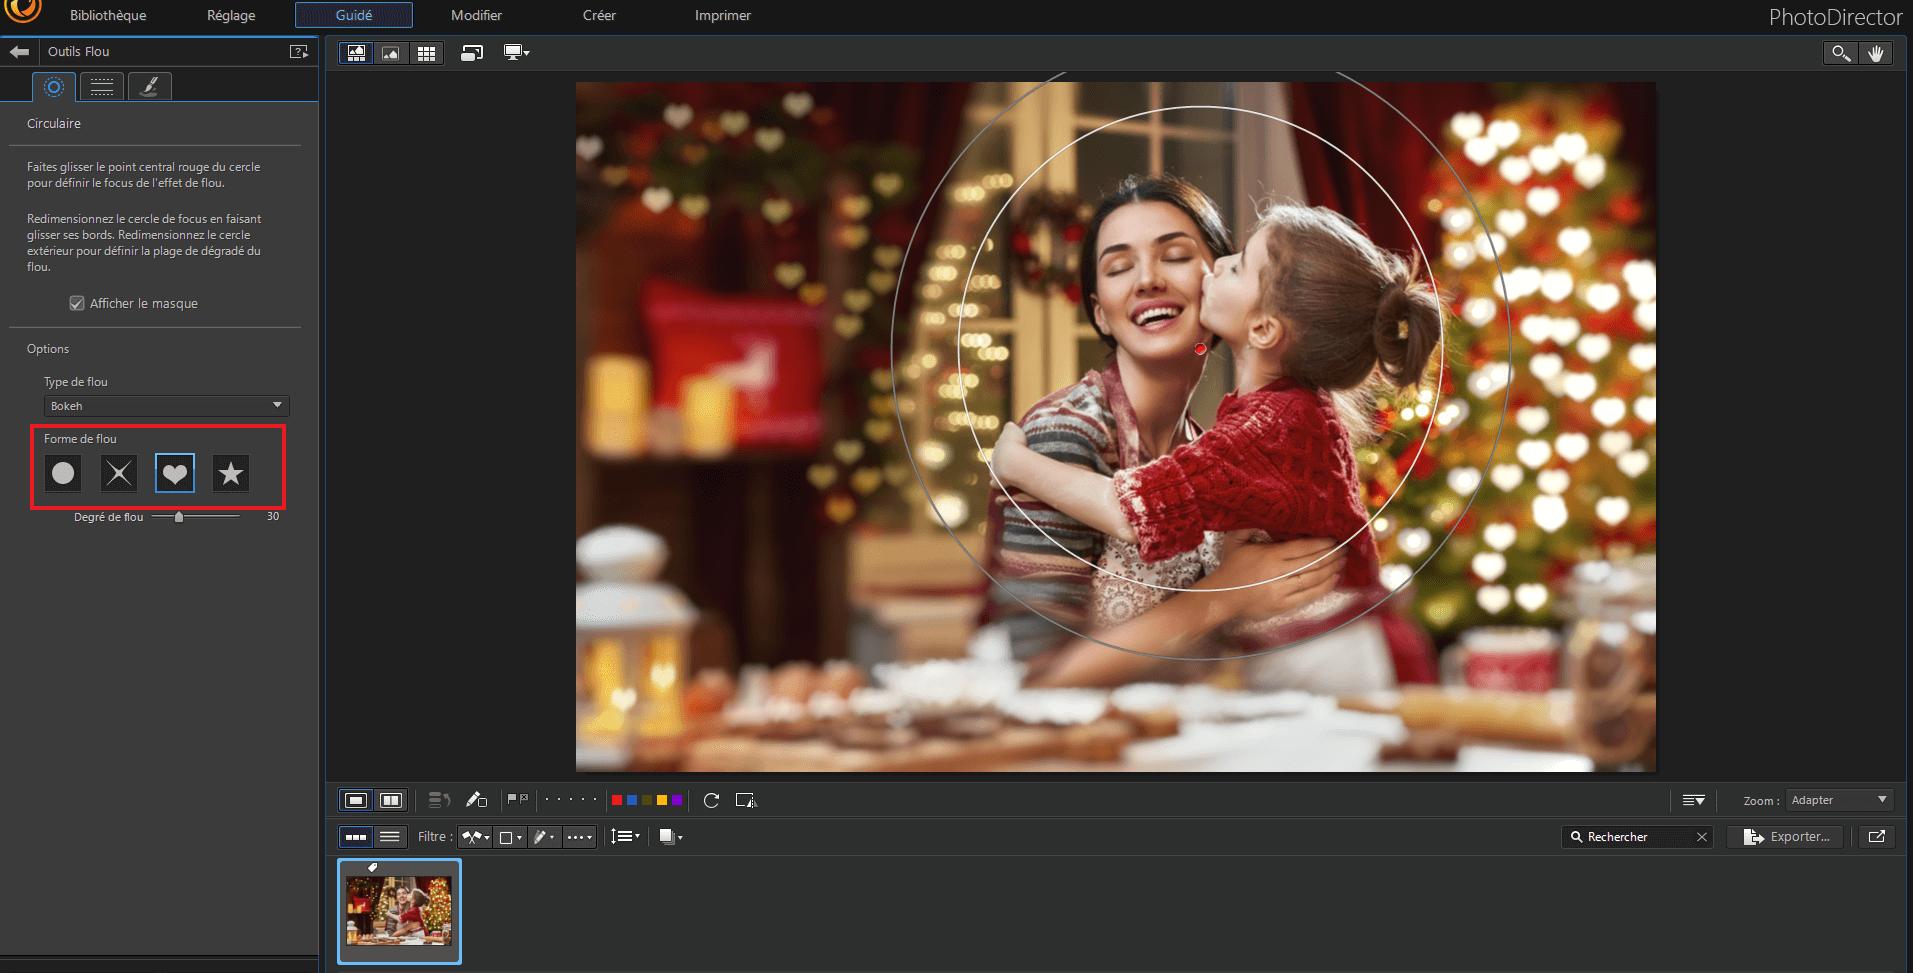Select the linear blur tool
Screen dimensions: 1913x973
click(101, 86)
